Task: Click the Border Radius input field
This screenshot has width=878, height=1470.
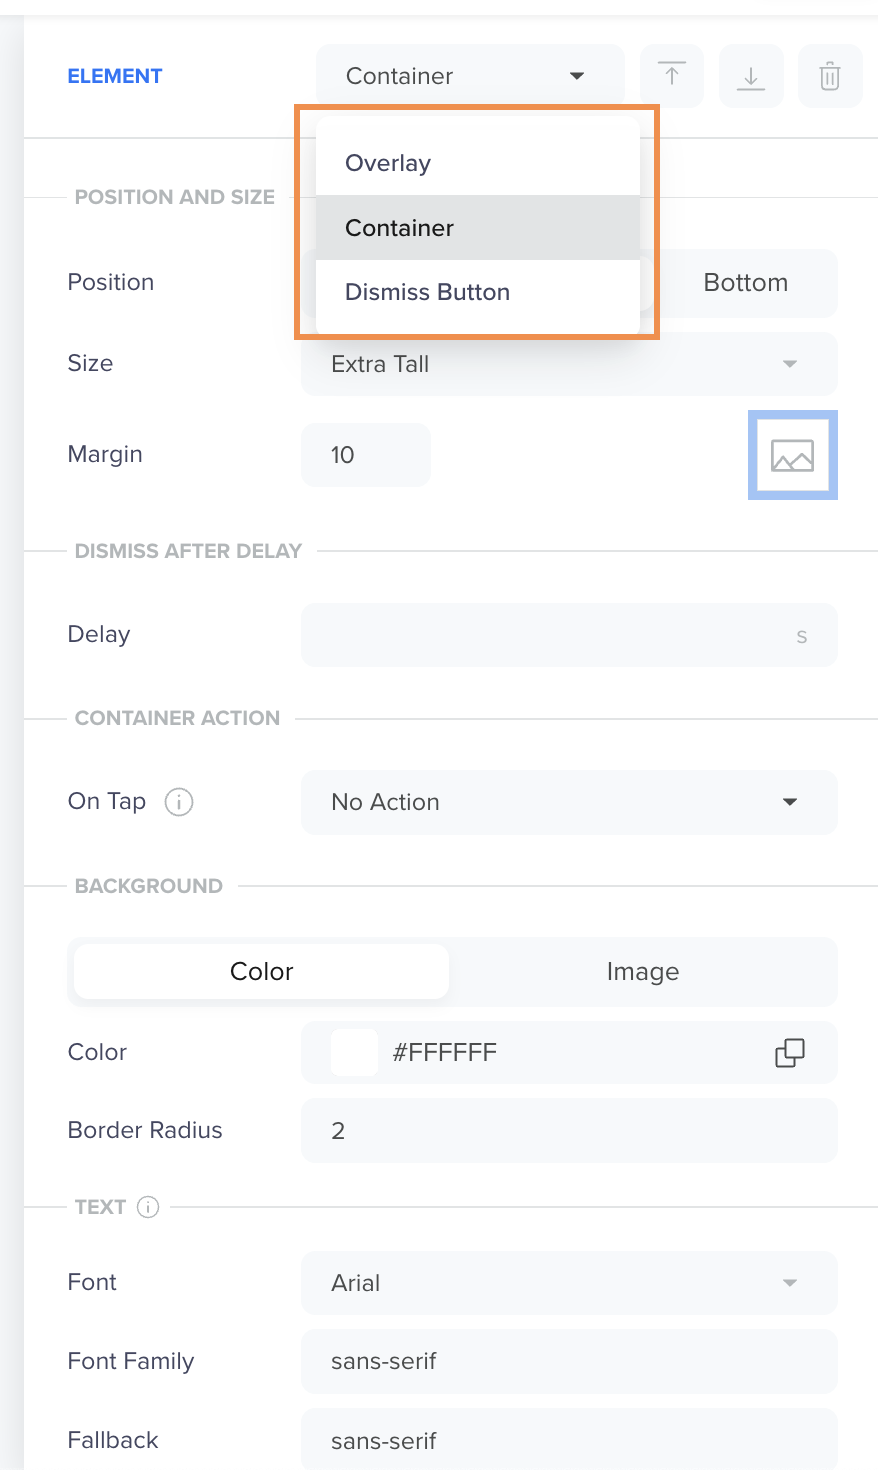Action: click(569, 1131)
